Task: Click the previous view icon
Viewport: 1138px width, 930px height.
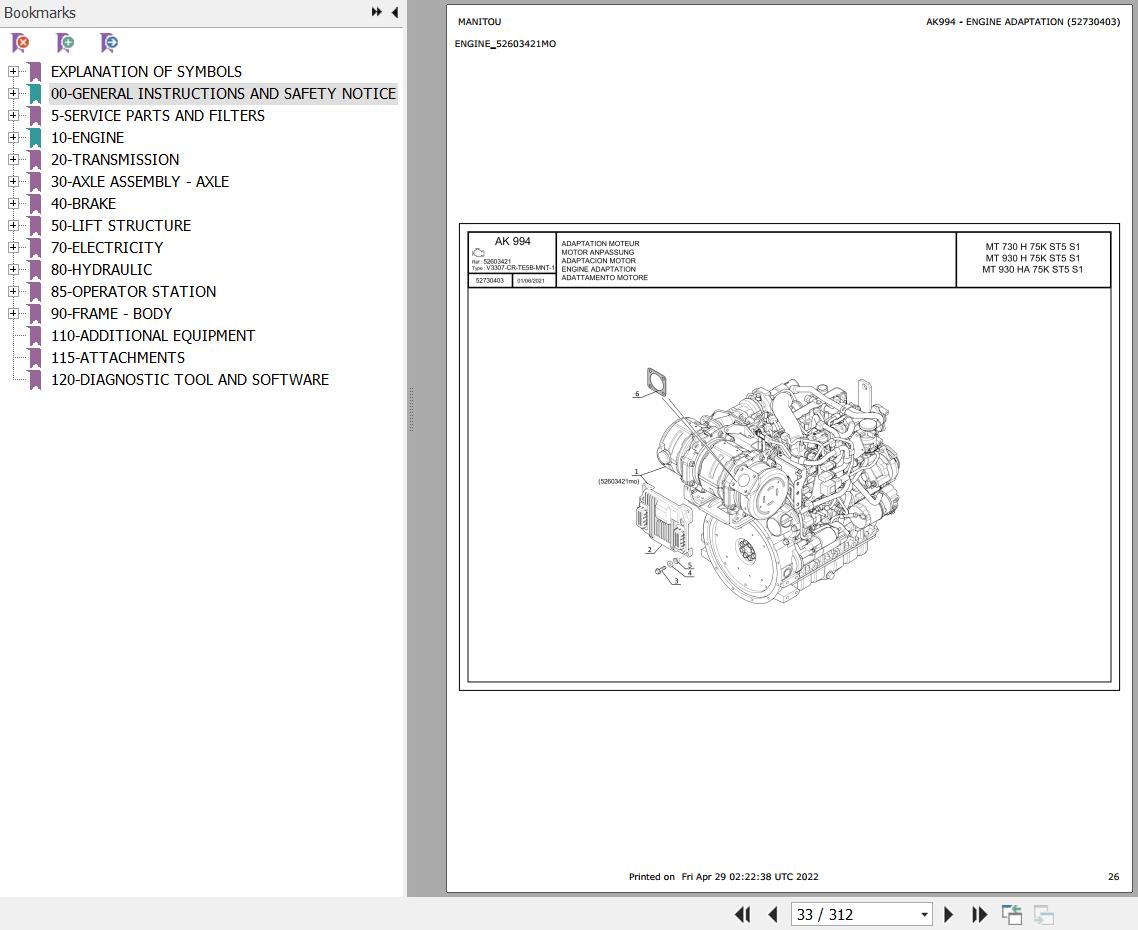Action: pyautogui.click(x=1012, y=915)
